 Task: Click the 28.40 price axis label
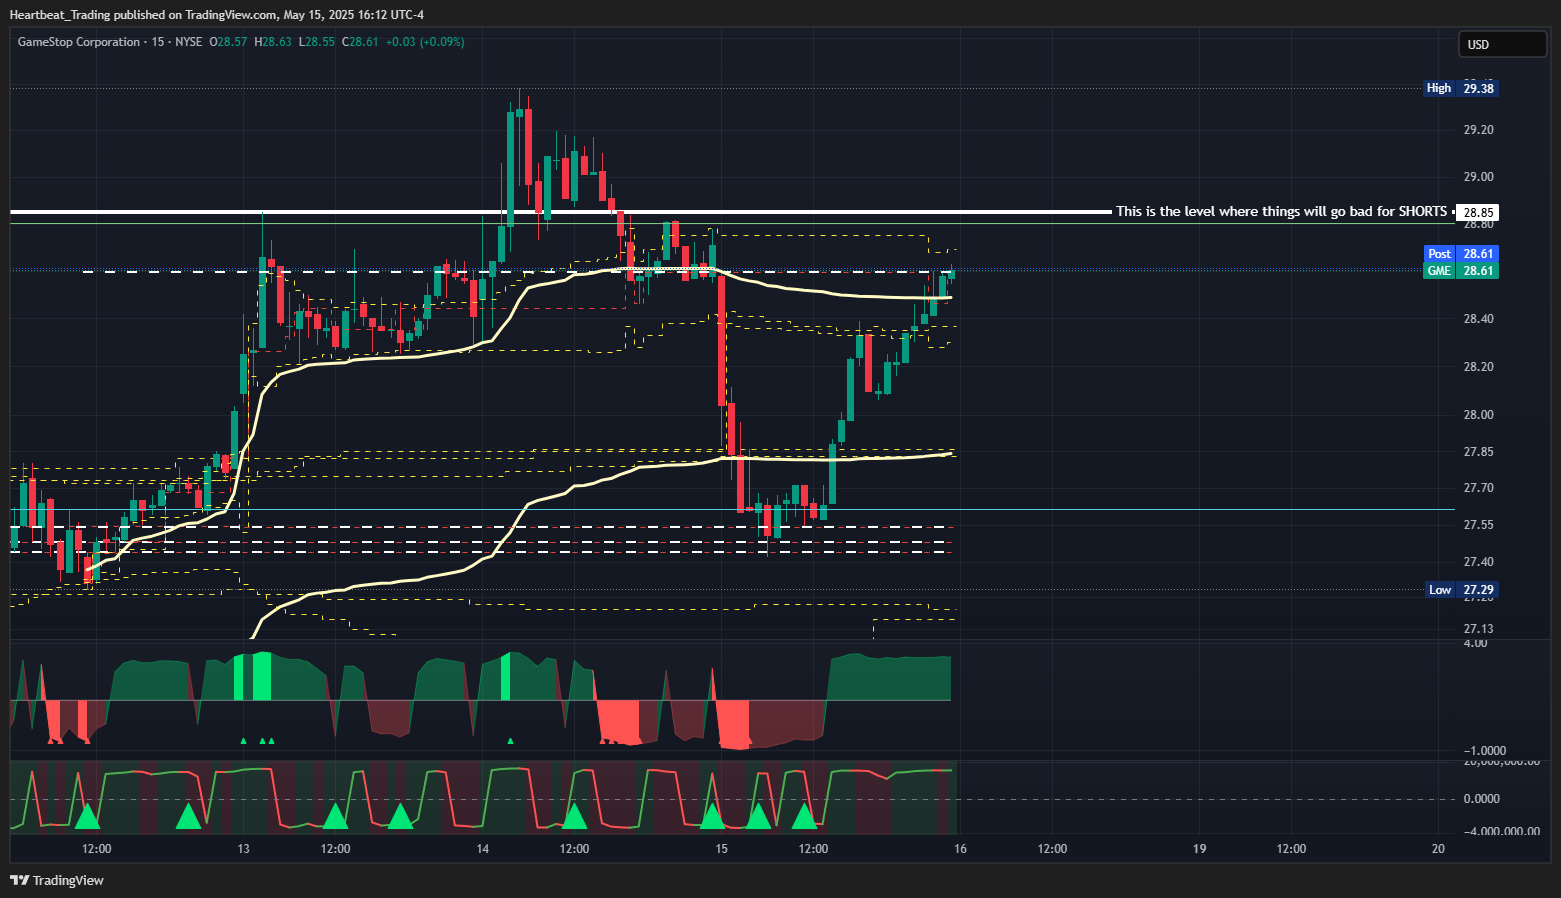click(1479, 319)
